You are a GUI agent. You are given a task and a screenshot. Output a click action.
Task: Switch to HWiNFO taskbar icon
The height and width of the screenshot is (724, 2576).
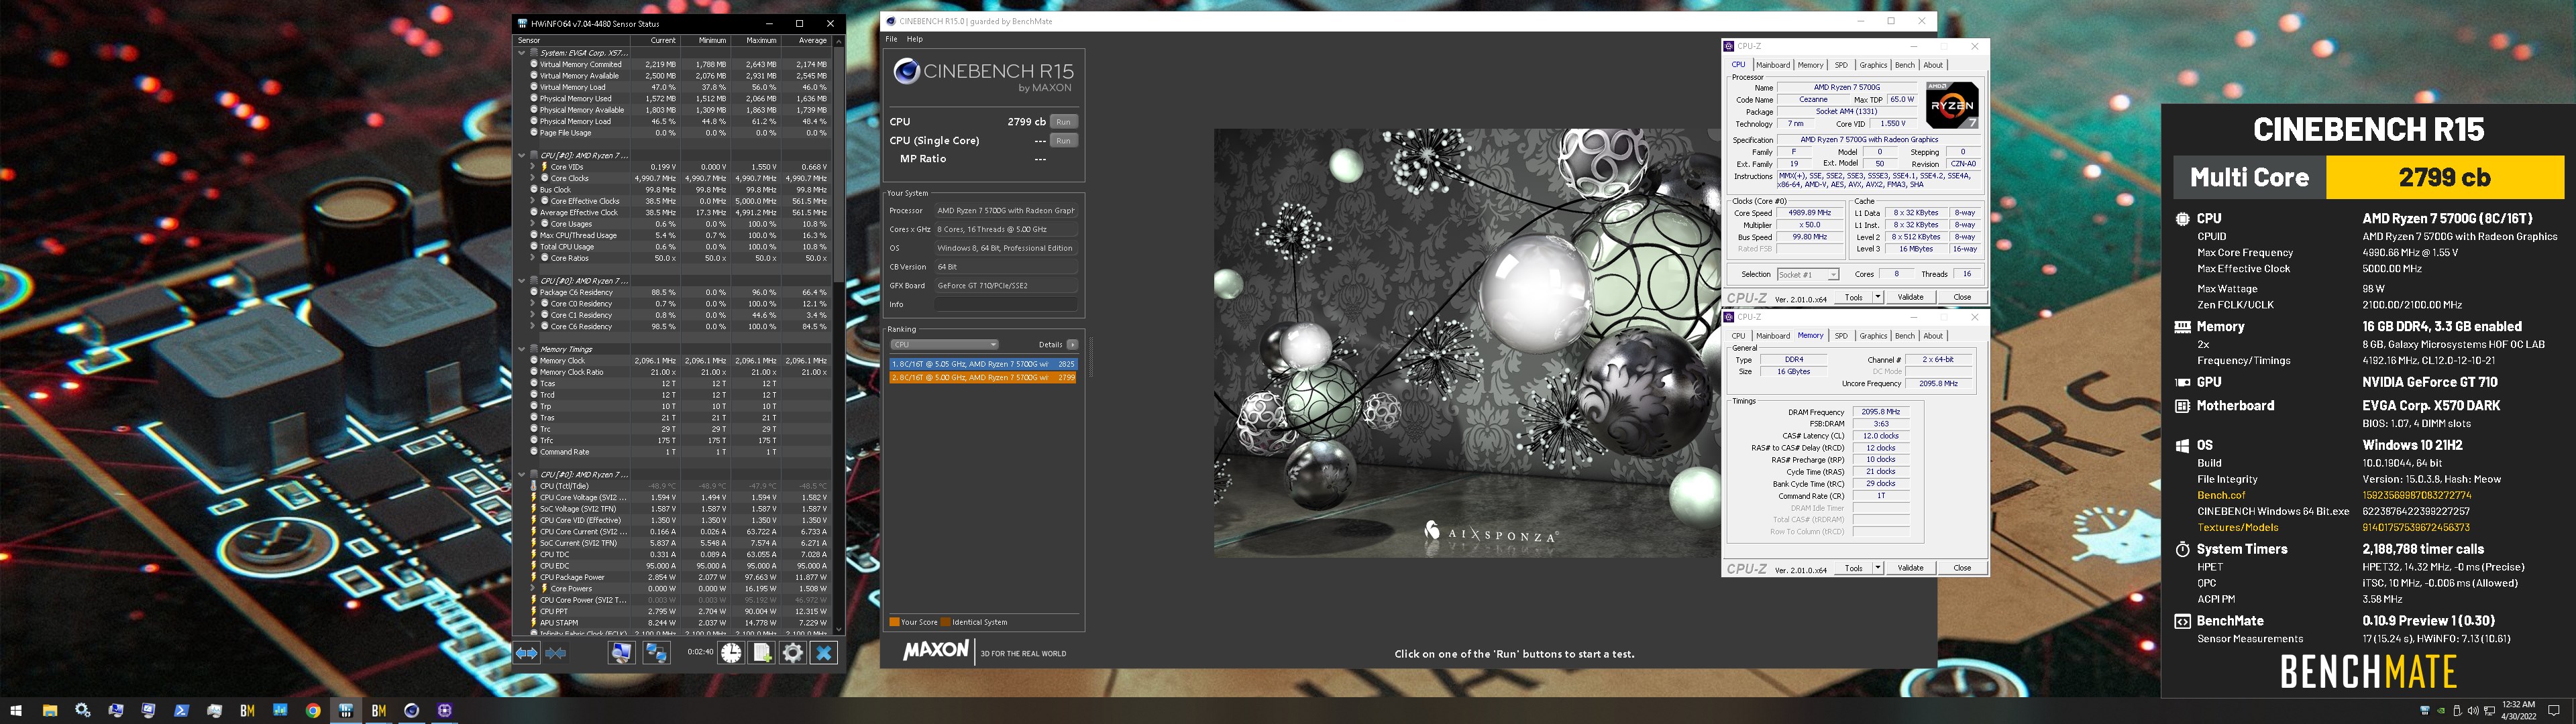pos(346,711)
